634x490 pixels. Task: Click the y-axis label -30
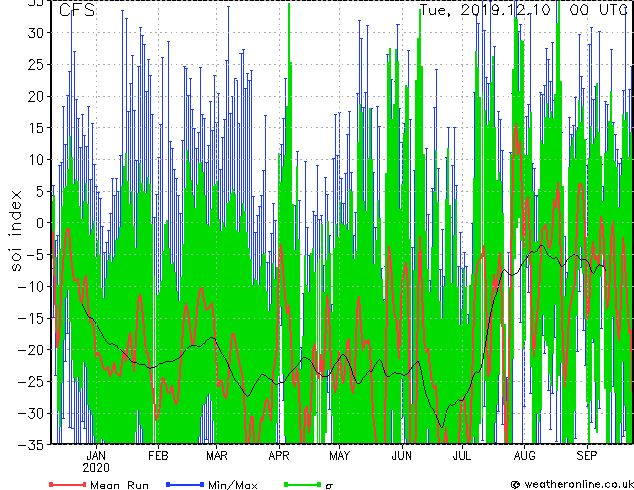point(31,413)
